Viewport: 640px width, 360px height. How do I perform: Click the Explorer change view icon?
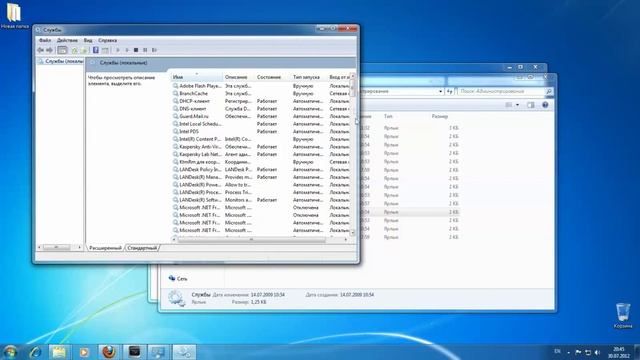point(509,105)
